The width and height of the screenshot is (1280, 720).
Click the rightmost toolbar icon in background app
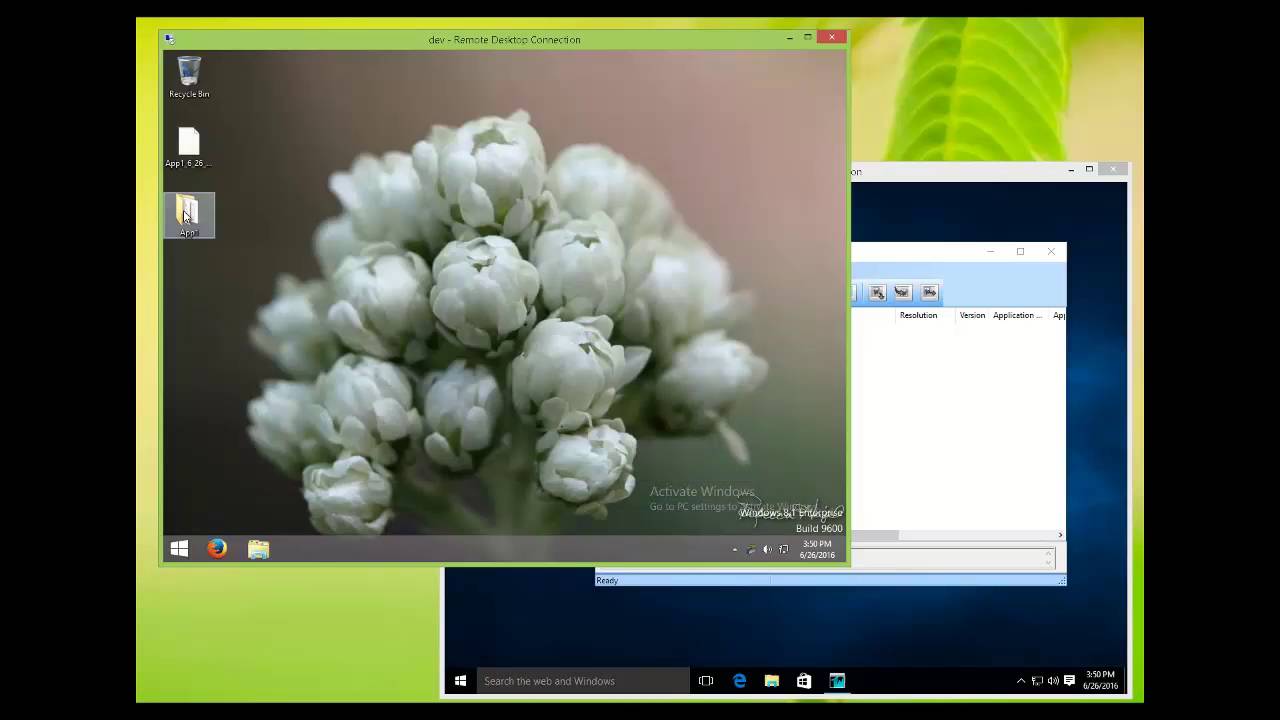[x=929, y=292]
